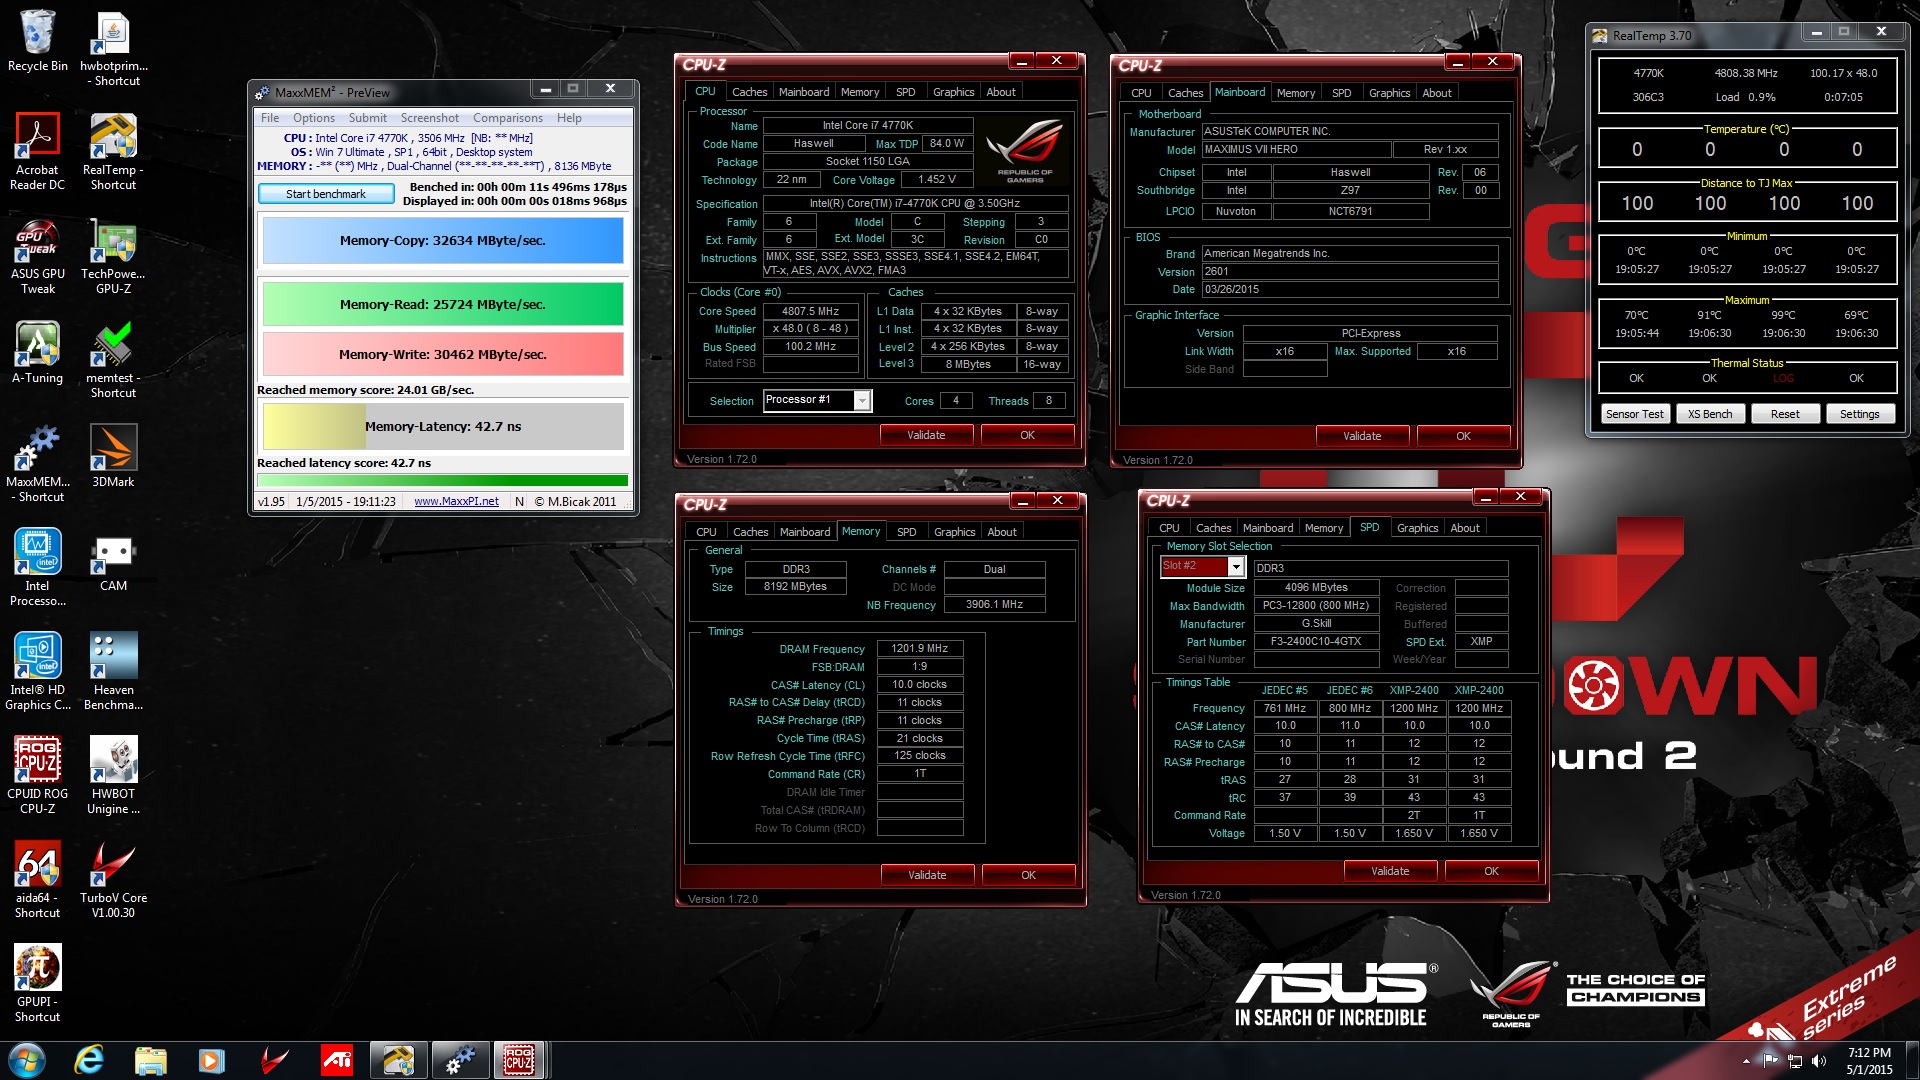Click Memory-Read 25724 MByte/sec bar
1920x1080 pixels.
[x=443, y=305]
